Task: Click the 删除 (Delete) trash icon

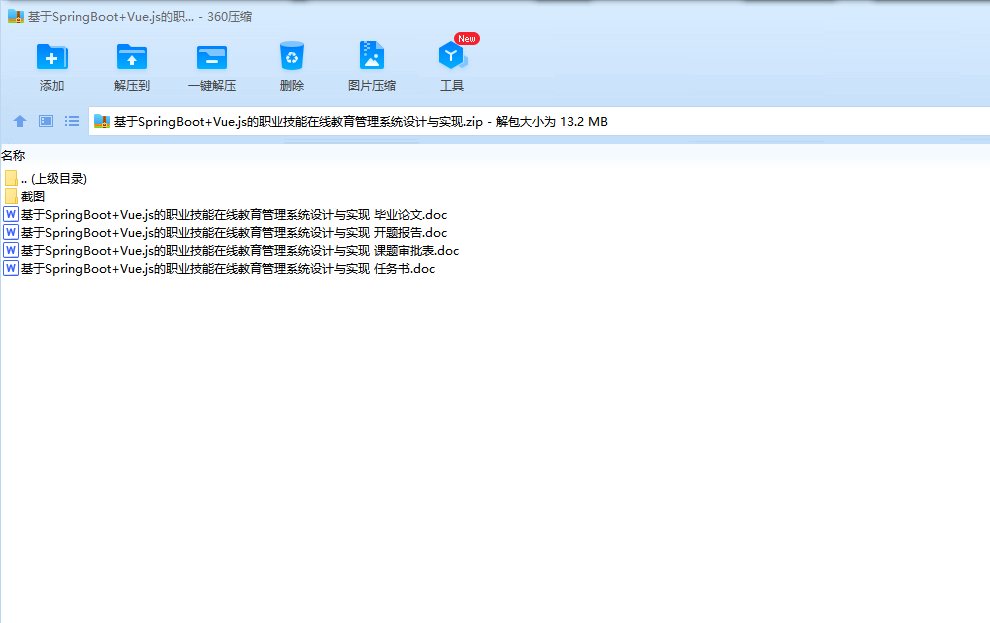Action: coord(292,56)
